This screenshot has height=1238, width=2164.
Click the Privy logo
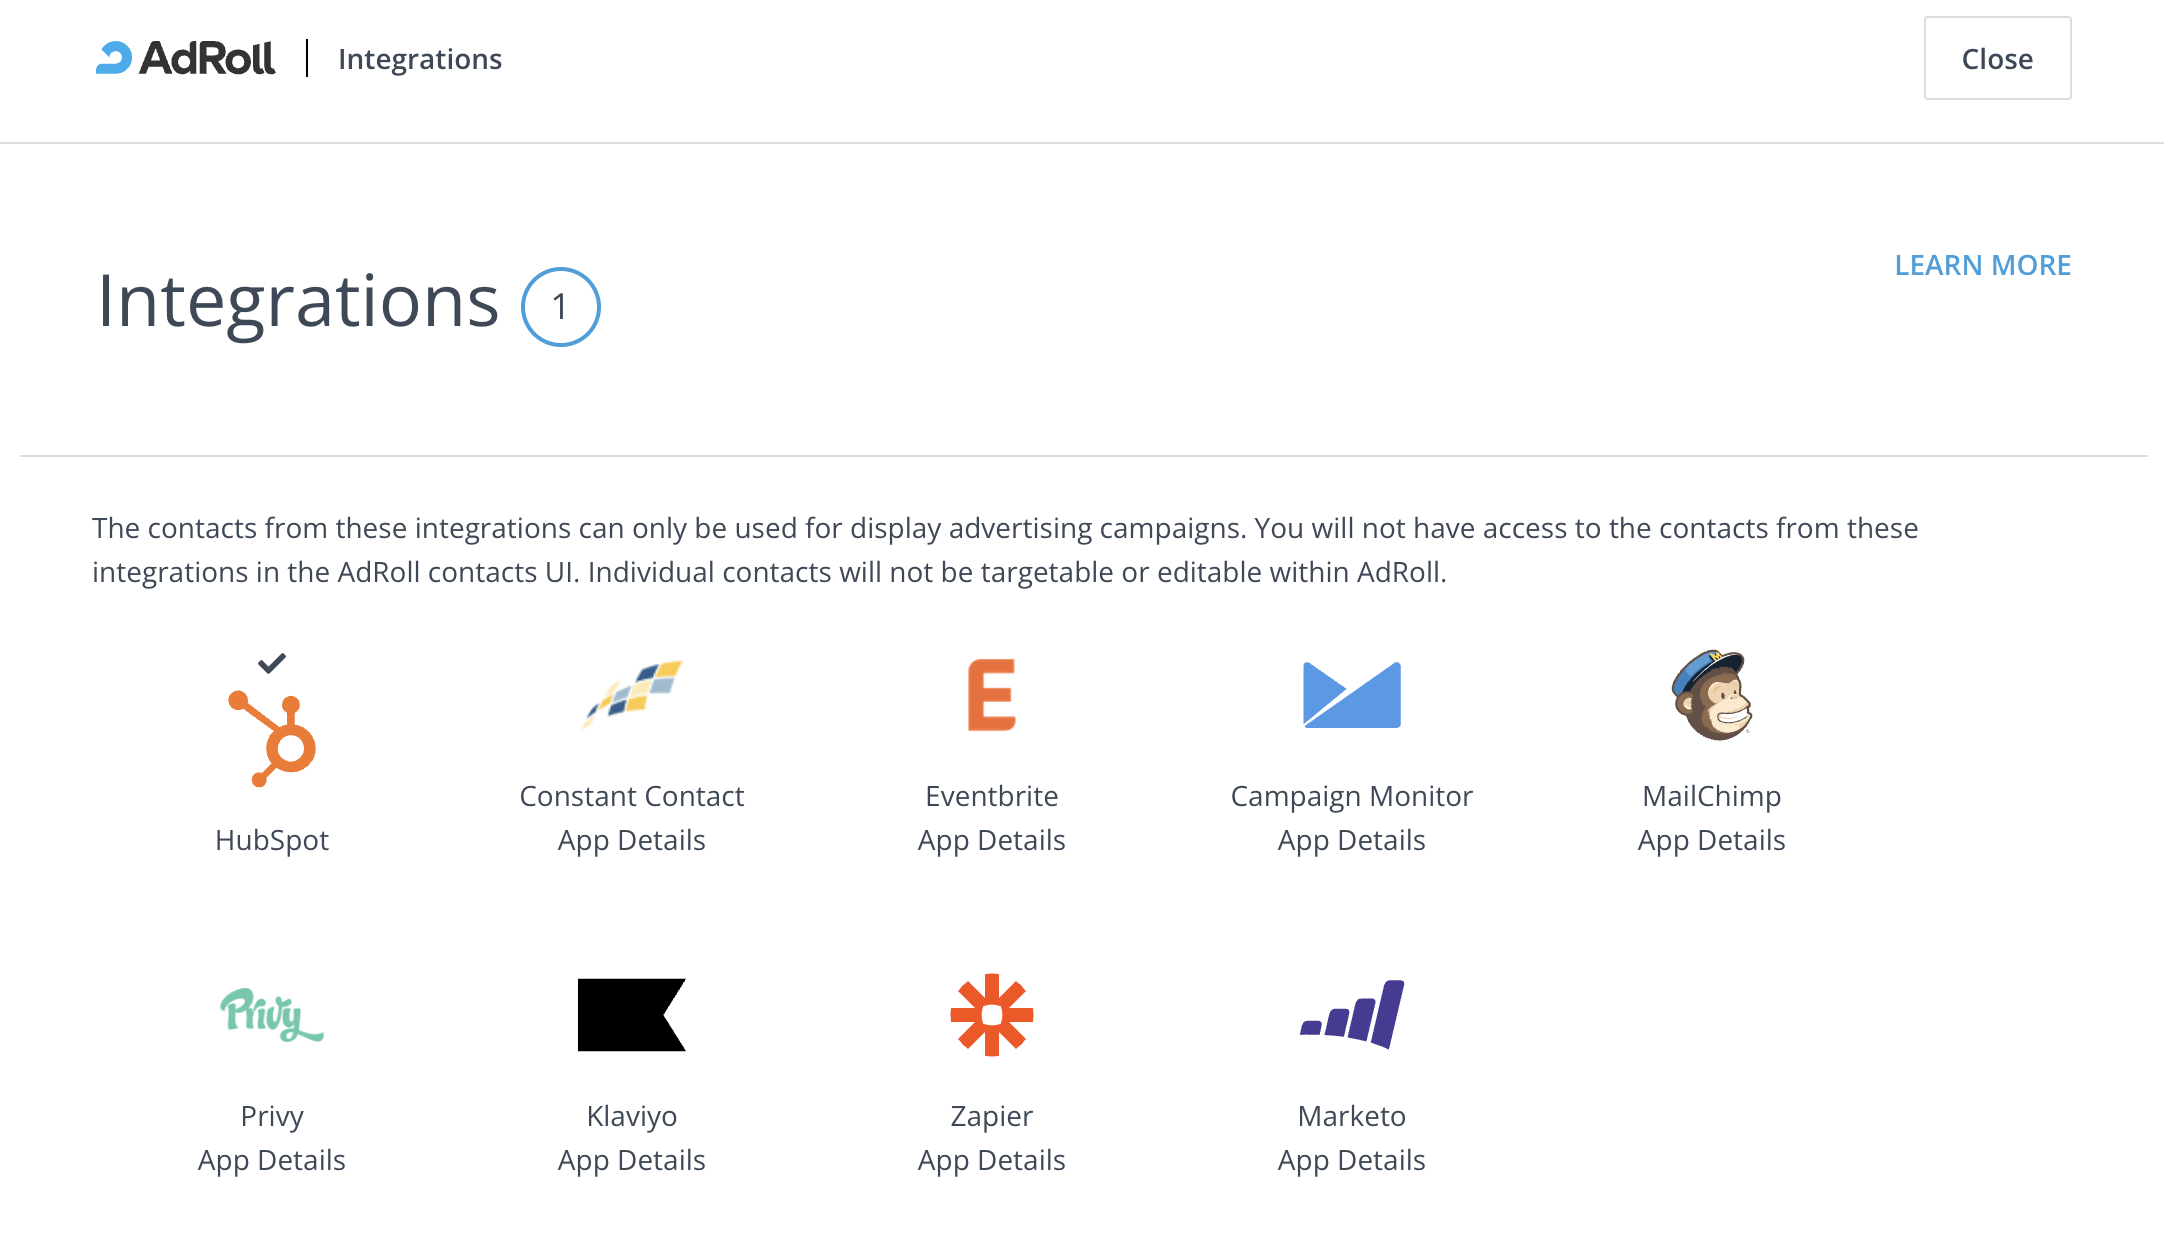[272, 1014]
